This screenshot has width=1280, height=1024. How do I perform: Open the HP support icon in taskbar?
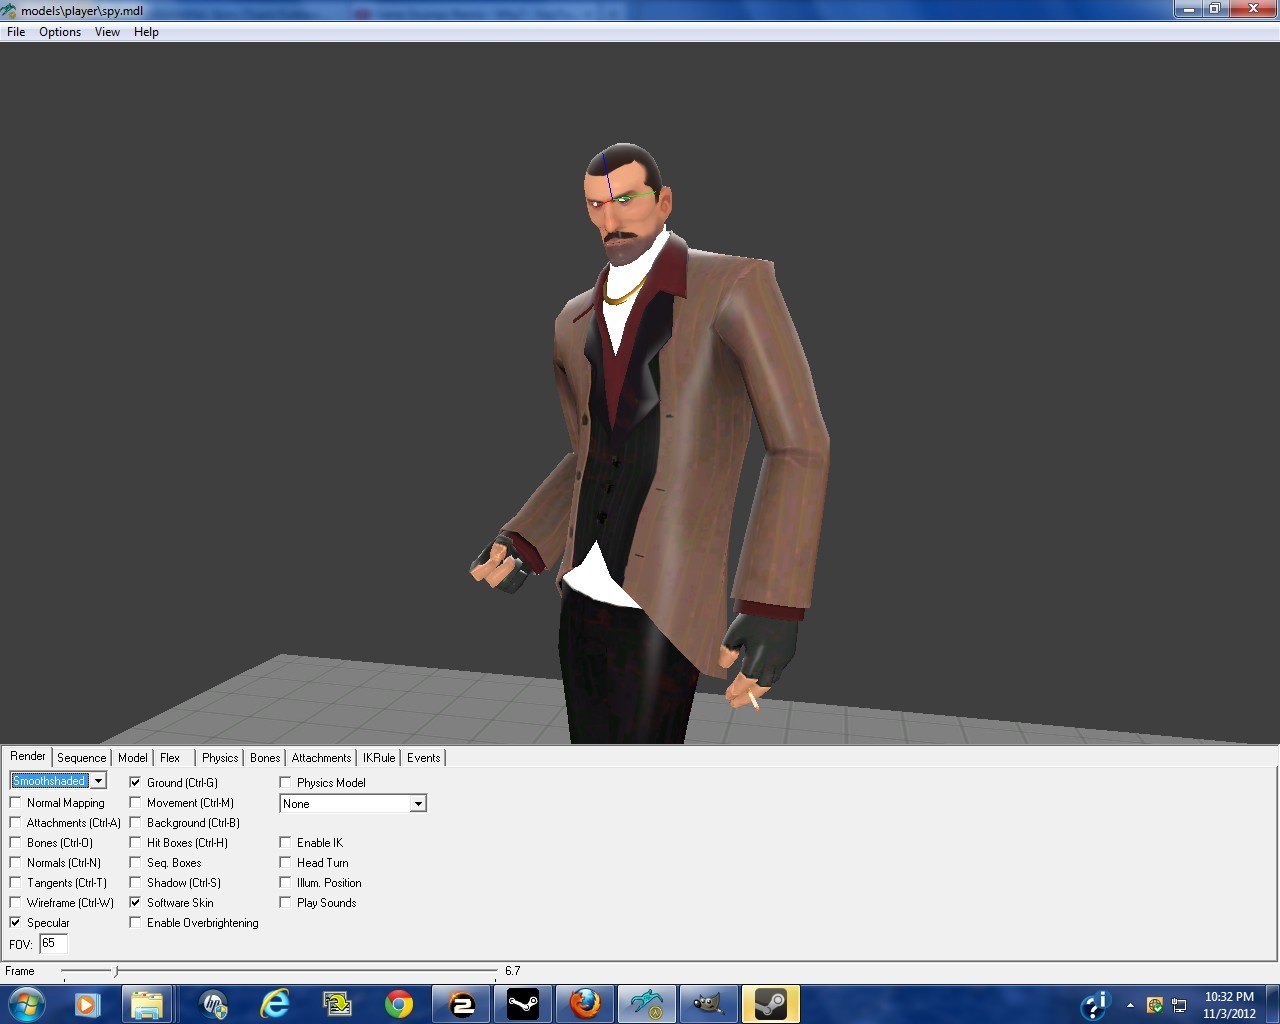[x=212, y=1004]
